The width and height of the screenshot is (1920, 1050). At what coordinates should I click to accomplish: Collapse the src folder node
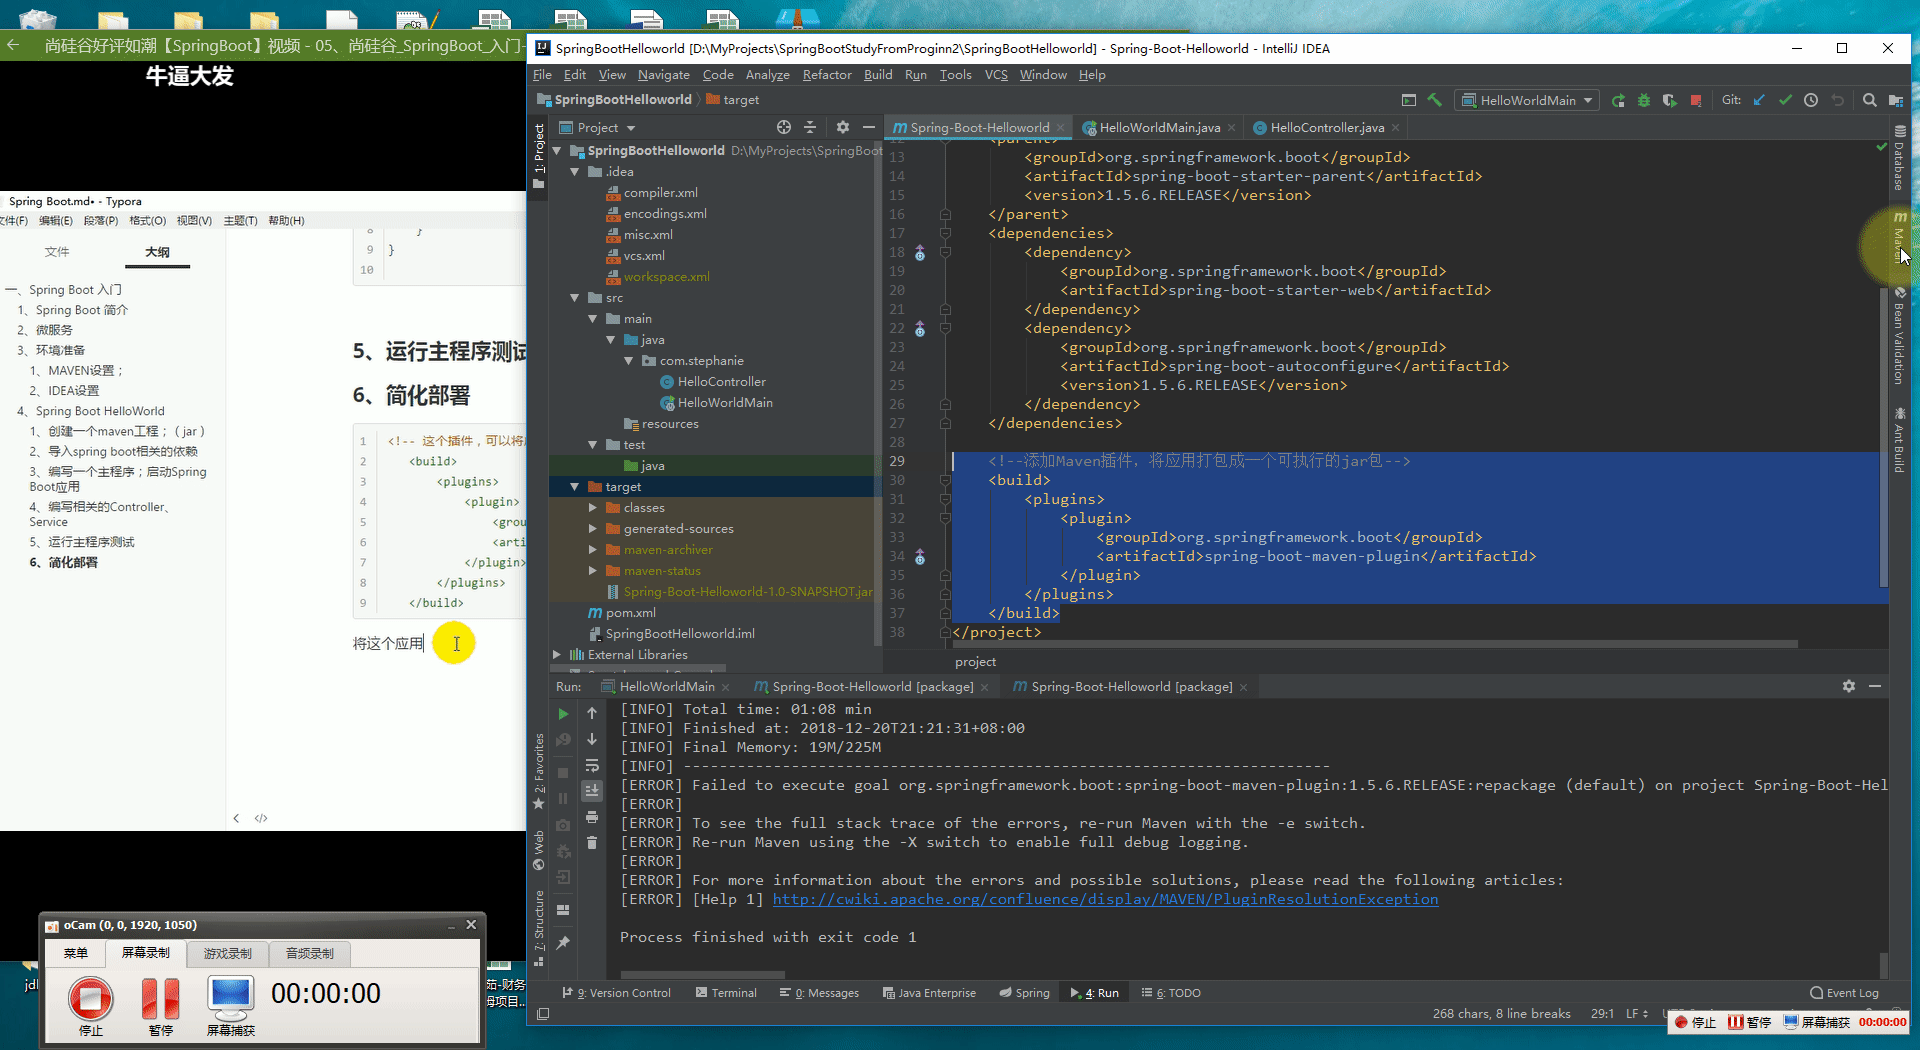[575, 298]
